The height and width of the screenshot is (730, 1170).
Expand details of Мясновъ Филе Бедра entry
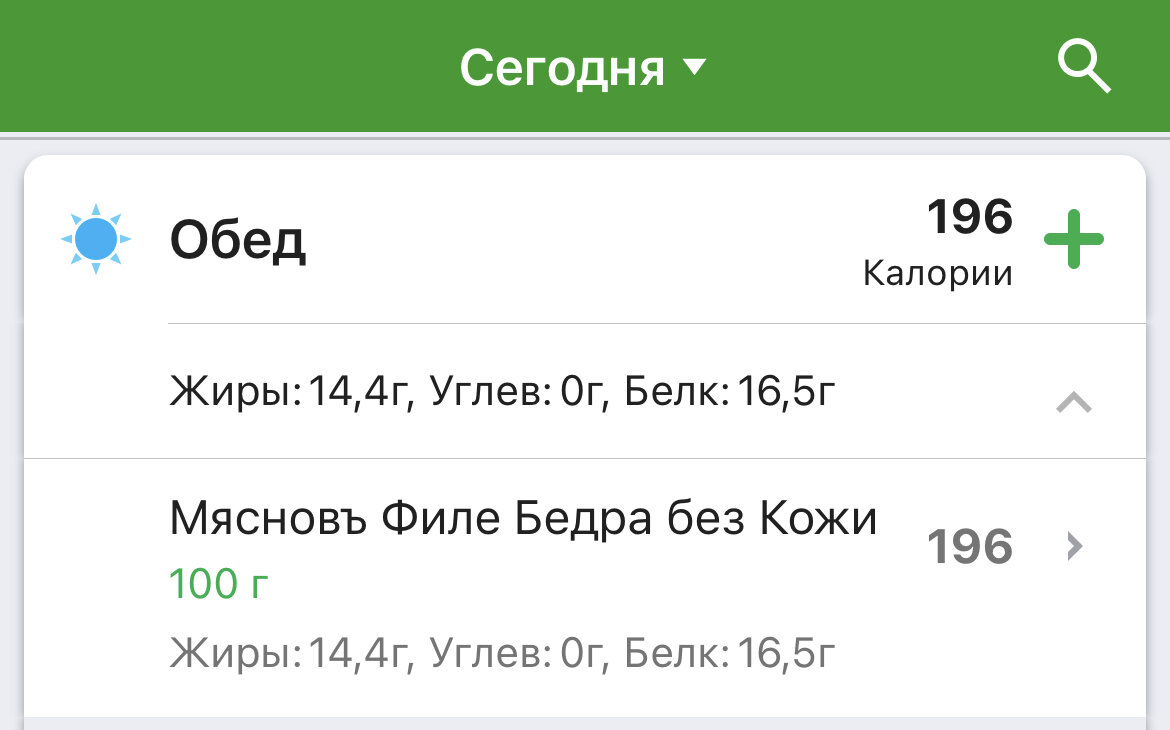(x=1073, y=547)
